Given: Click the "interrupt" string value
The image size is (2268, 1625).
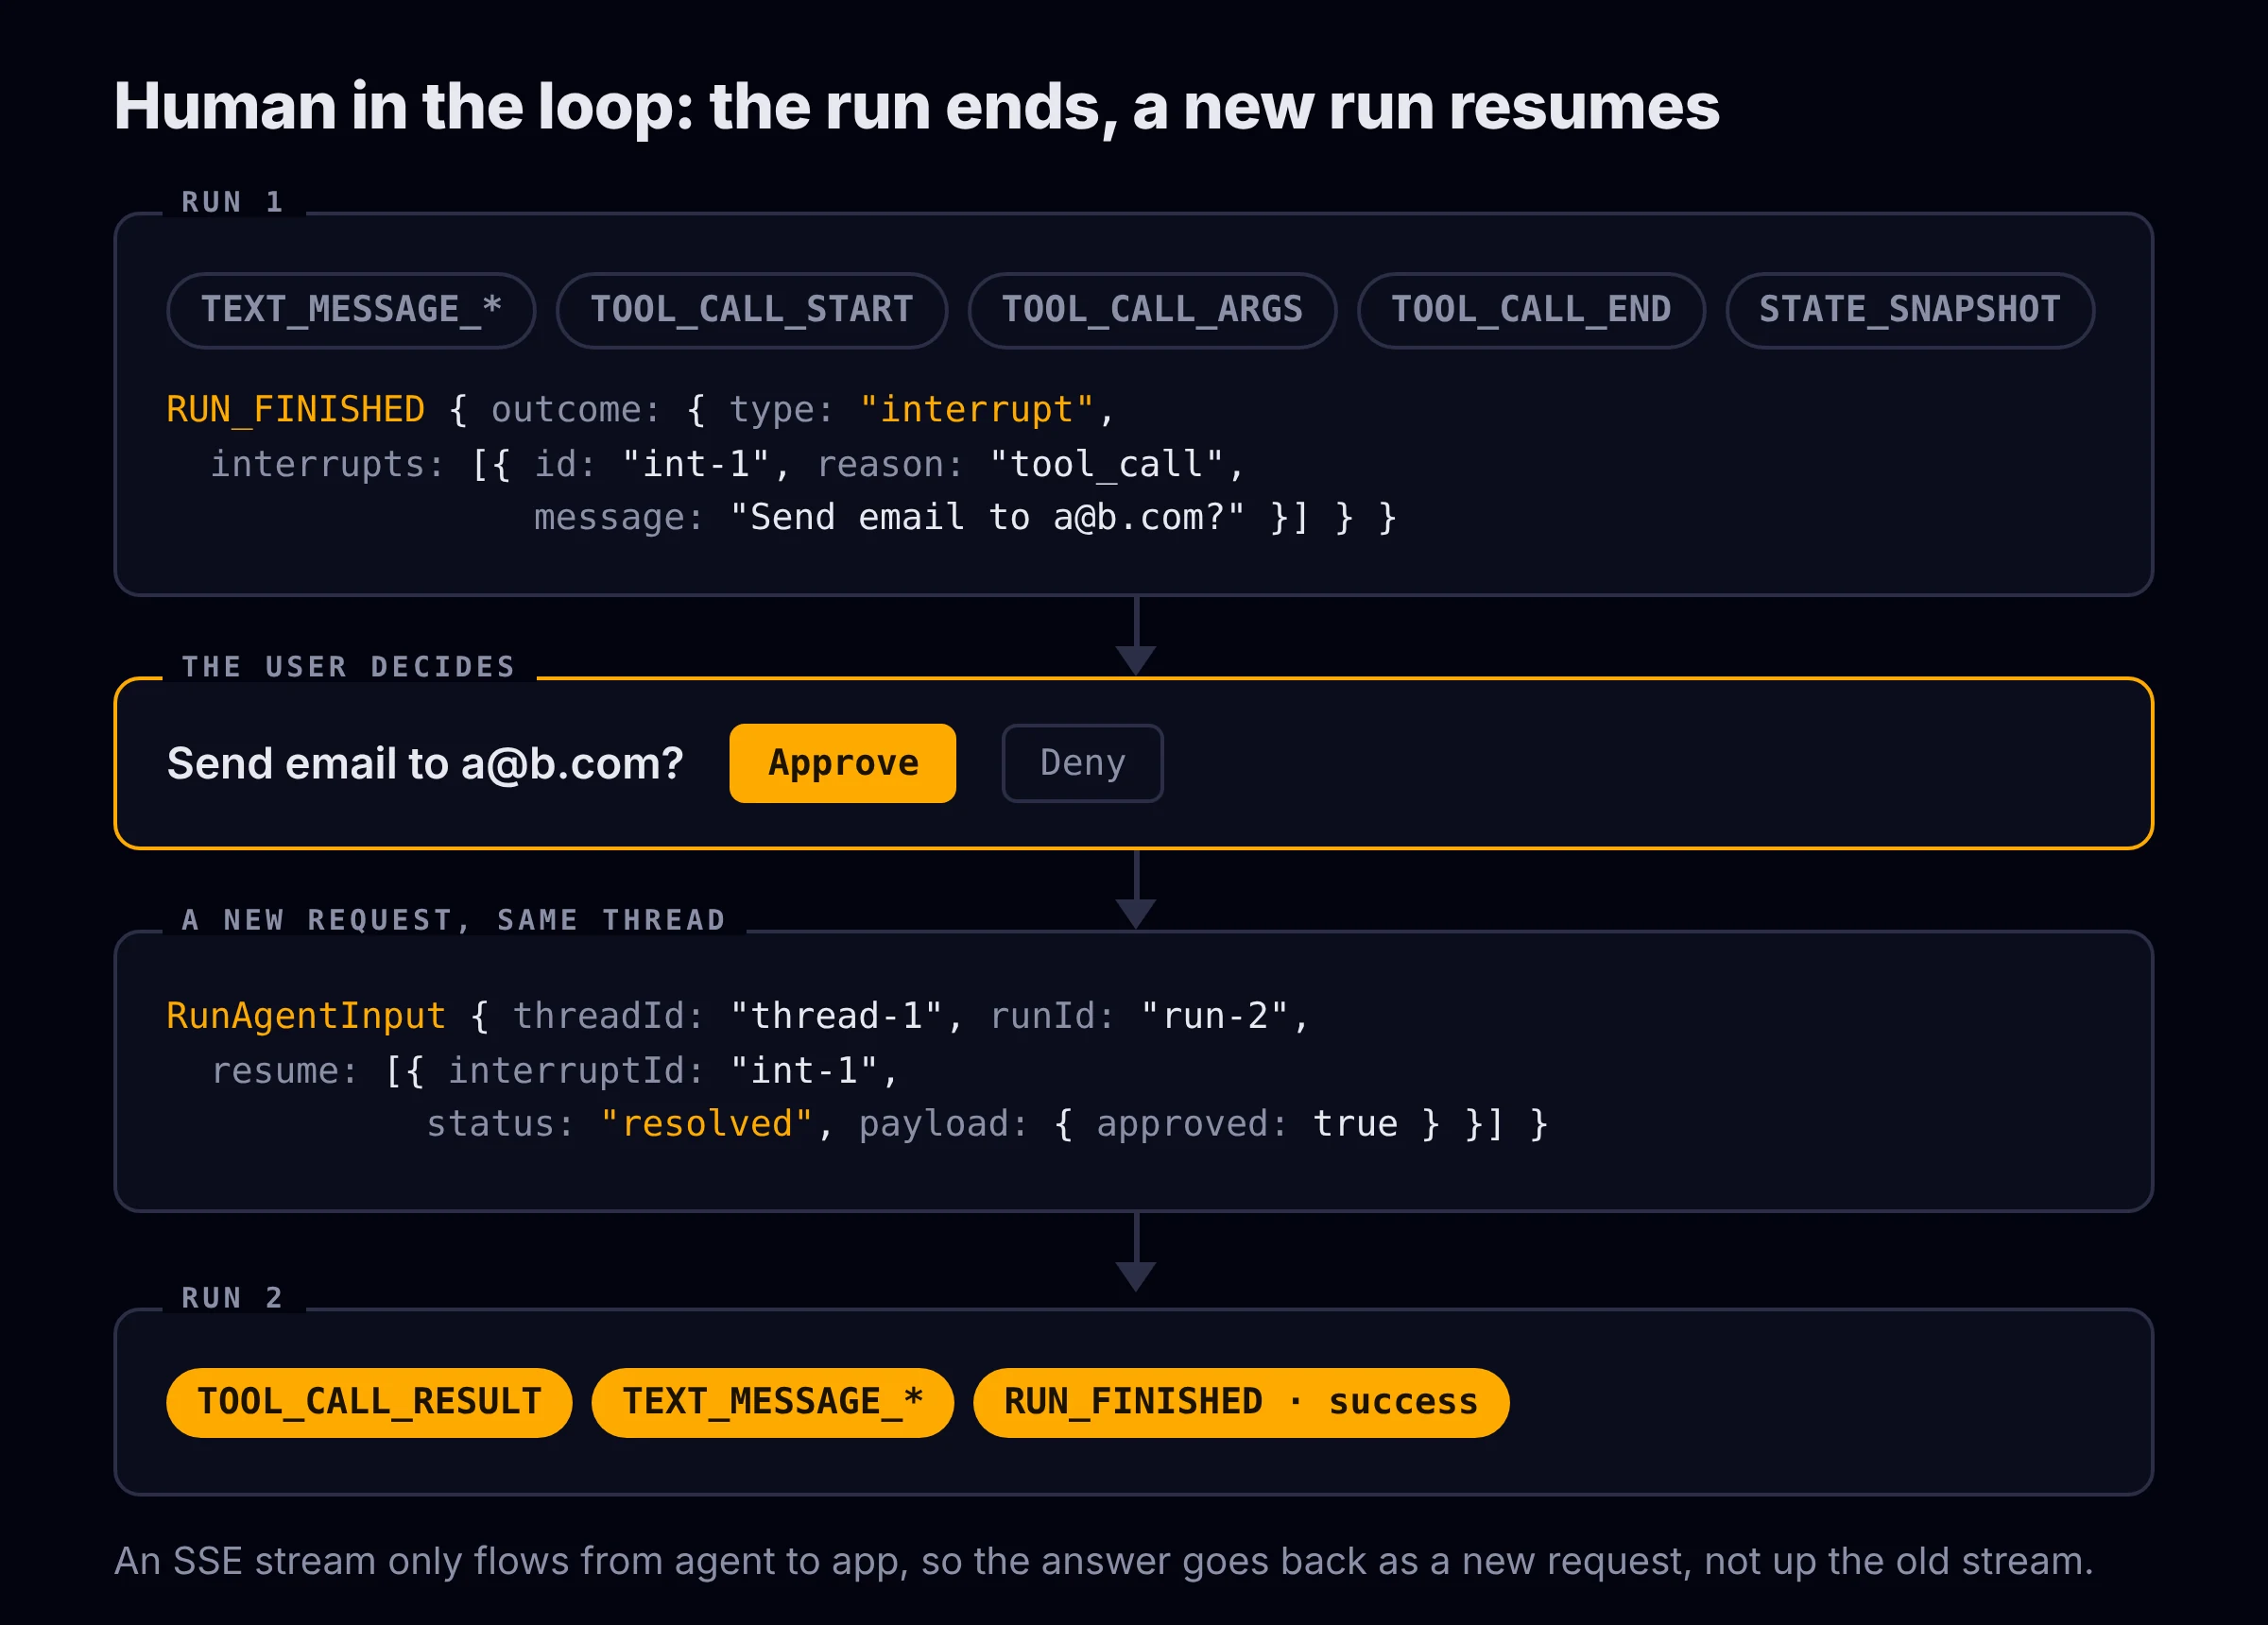Looking at the screenshot, I should (x=976, y=410).
